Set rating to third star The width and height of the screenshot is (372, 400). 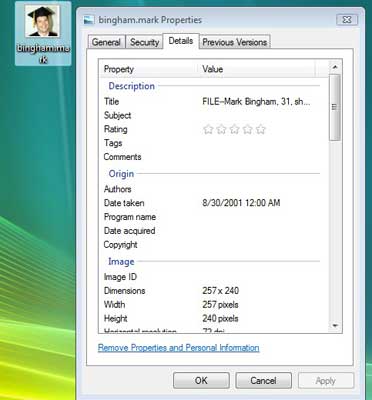tap(234, 129)
